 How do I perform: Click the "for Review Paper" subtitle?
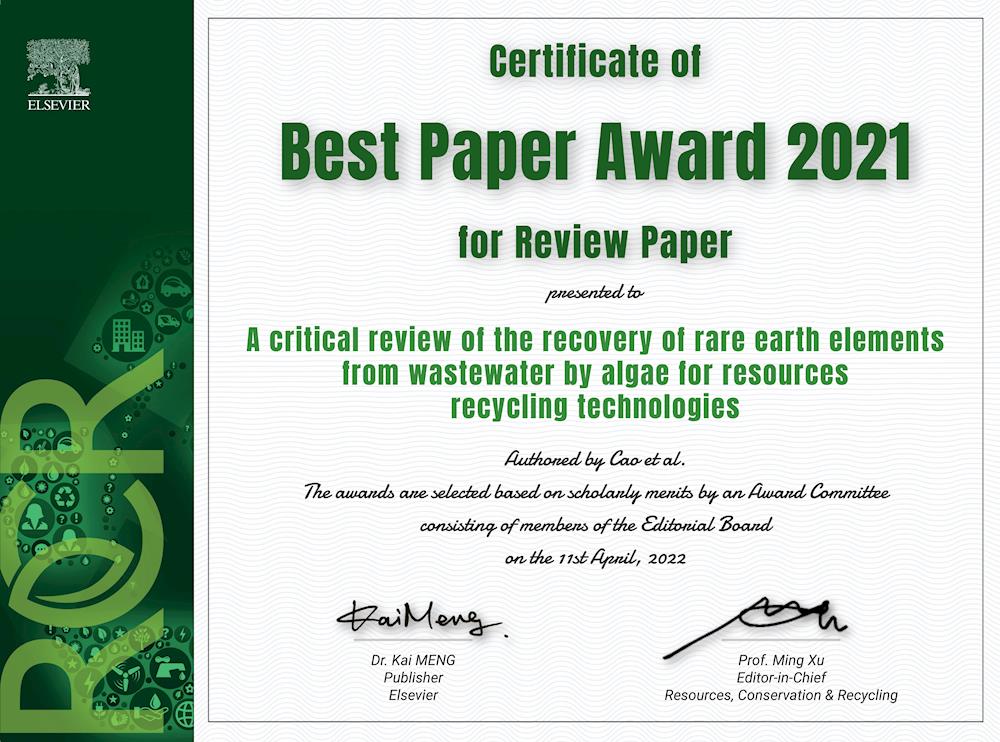596,241
